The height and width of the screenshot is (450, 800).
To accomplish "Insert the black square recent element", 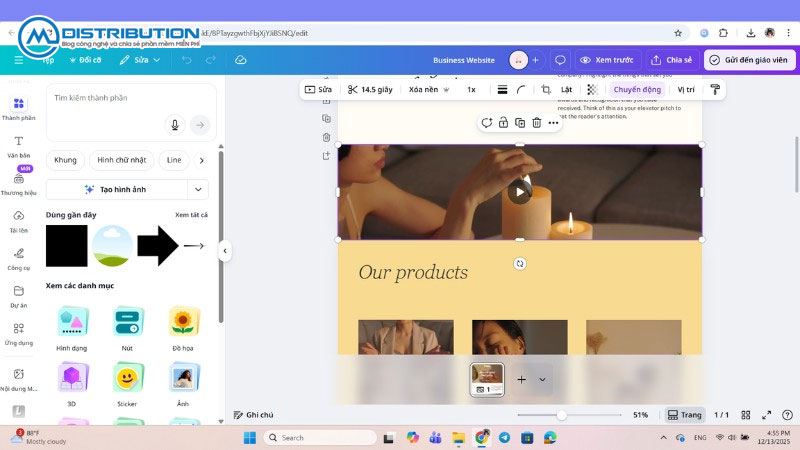I will (x=66, y=246).
